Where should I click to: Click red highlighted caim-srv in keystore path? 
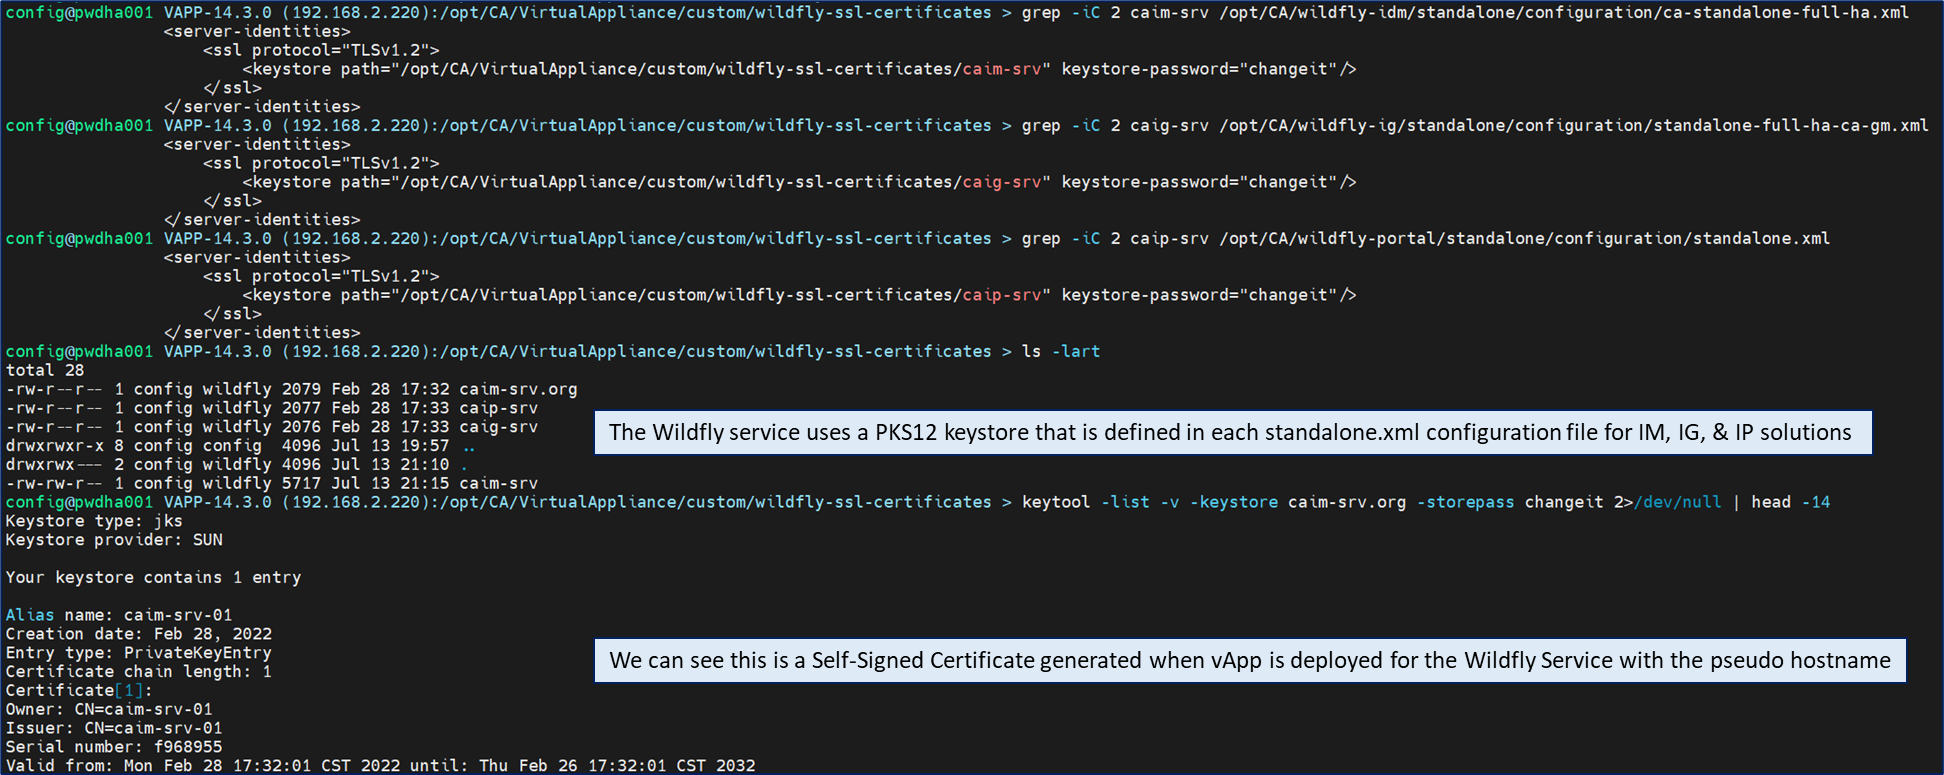[x=1001, y=69]
